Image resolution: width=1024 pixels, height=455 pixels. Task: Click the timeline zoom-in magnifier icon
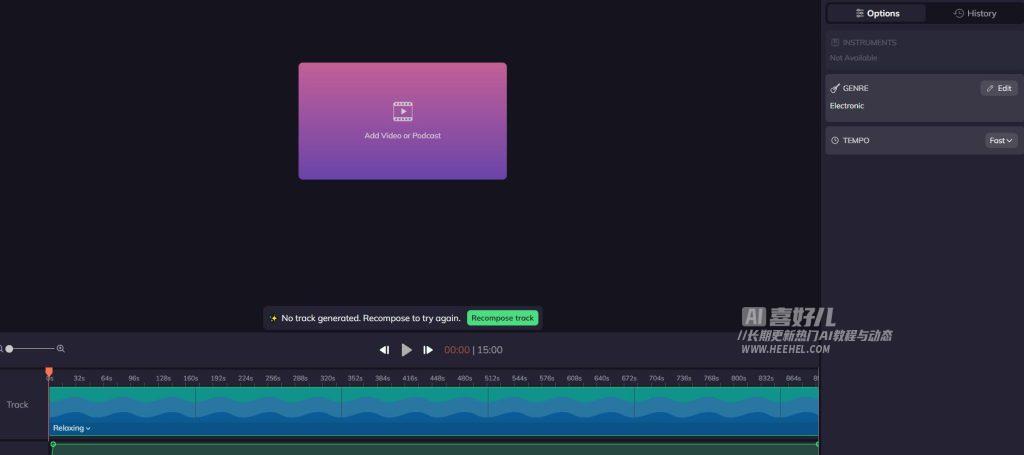coord(61,349)
